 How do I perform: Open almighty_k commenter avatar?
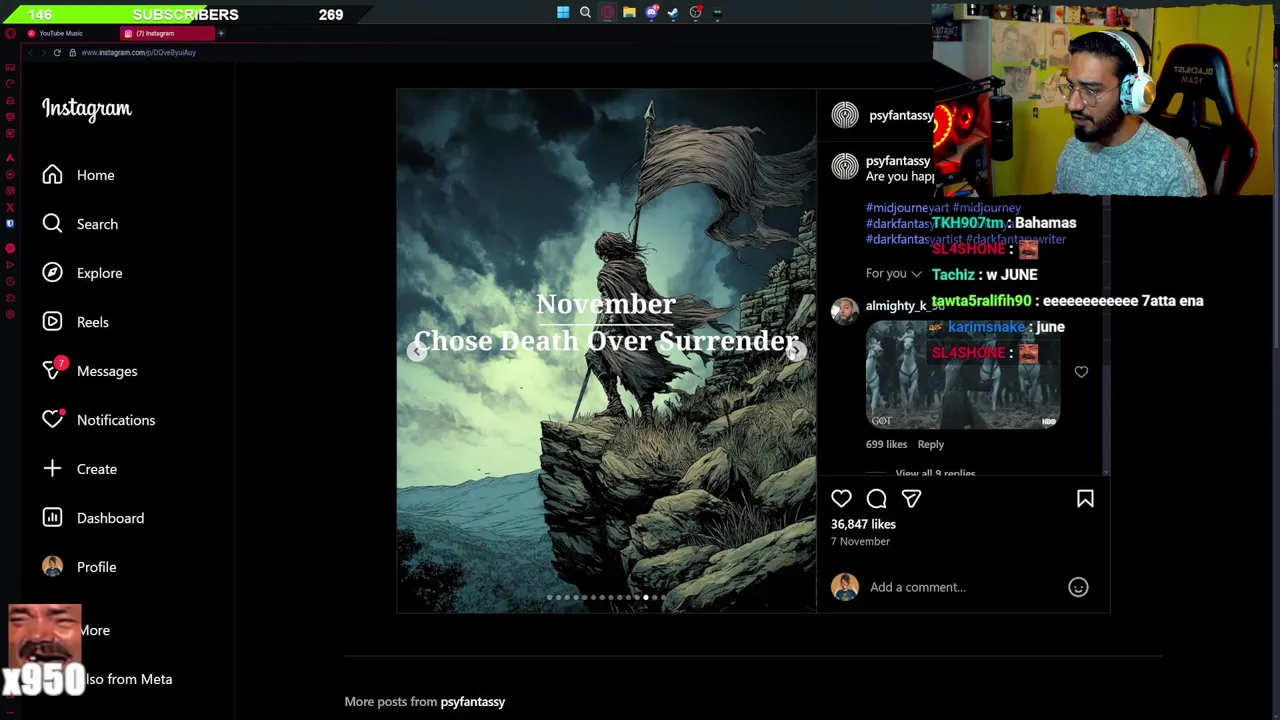(845, 310)
